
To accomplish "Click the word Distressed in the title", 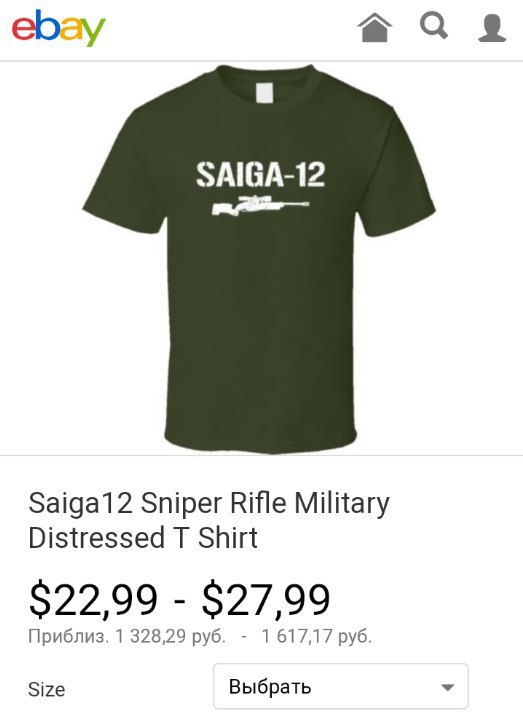I will point(96,538).
